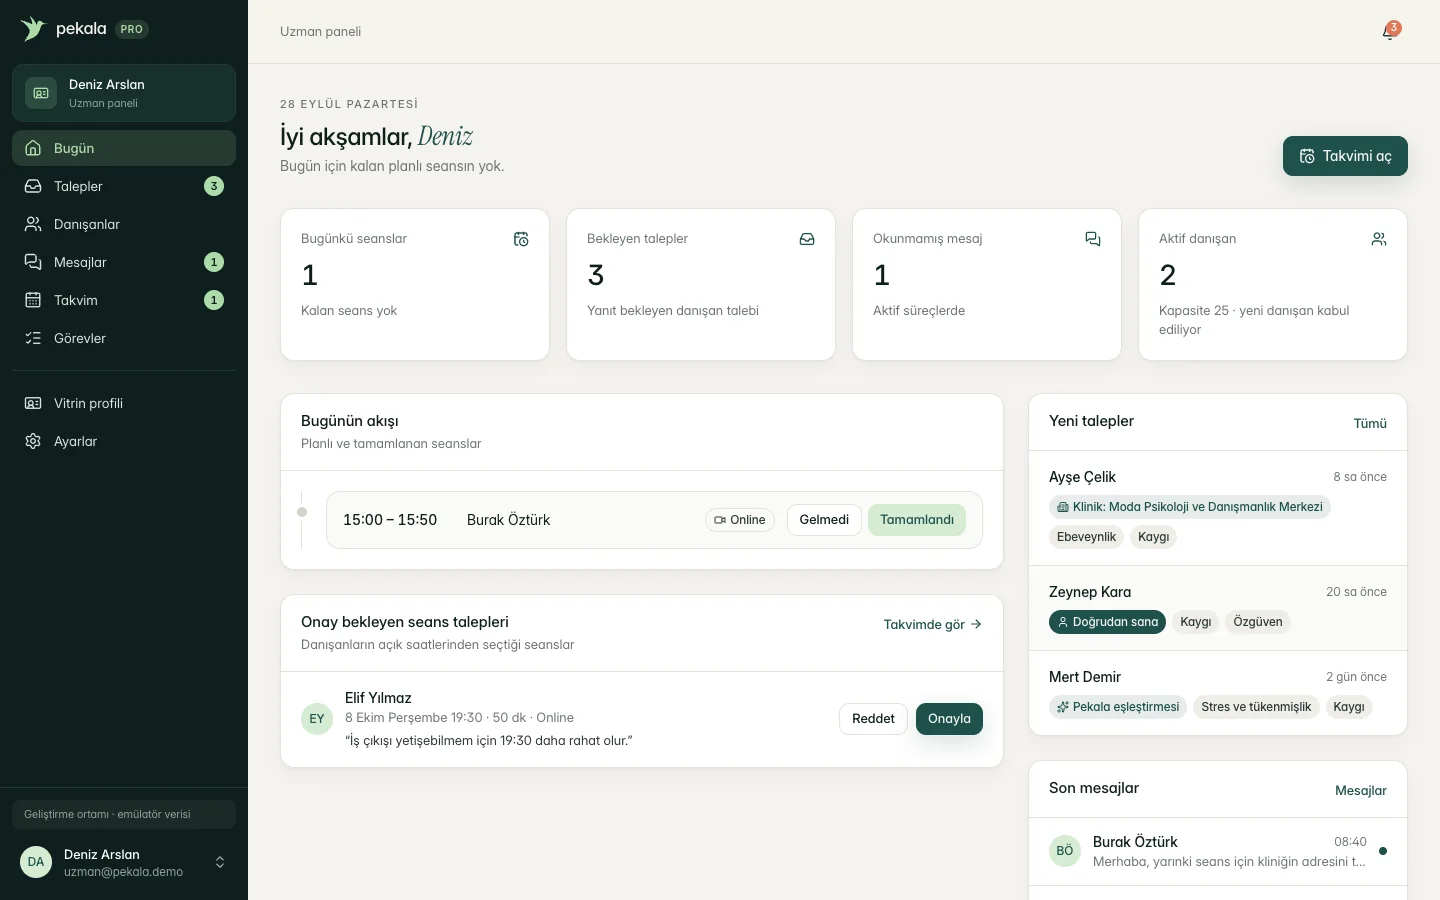The width and height of the screenshot is (1440, 900).
Task: Click the Mesajlar badge showing 1
Action: [x=214, y=262]
